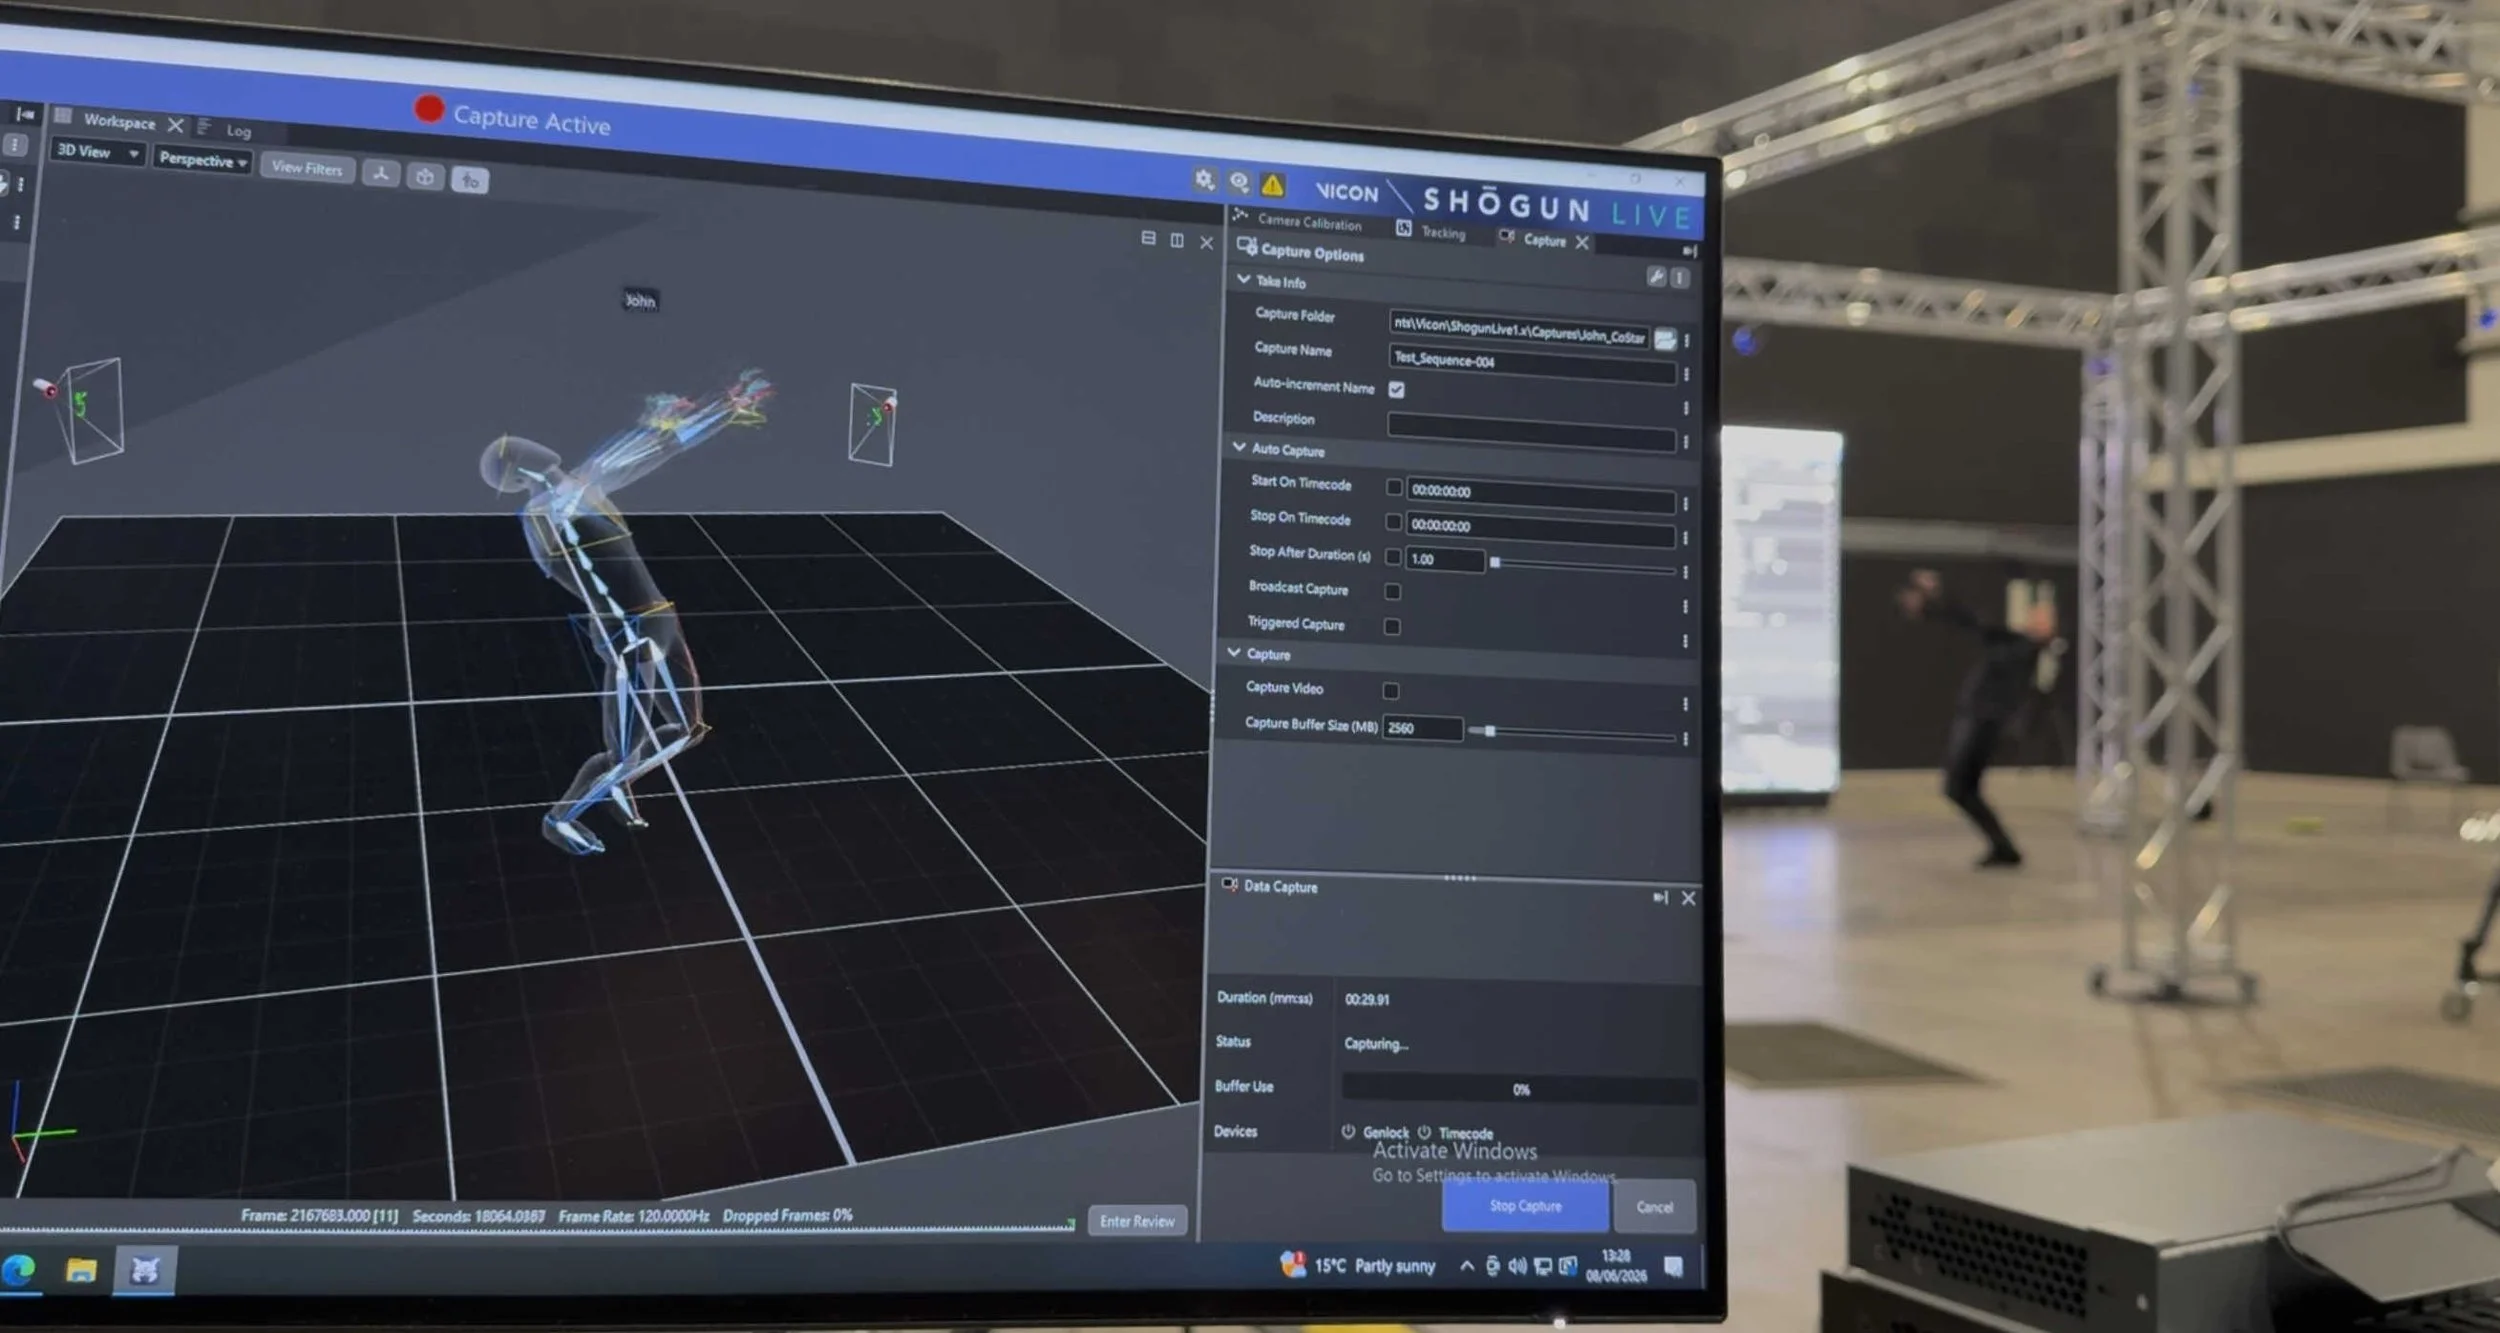The height and width of the screenshot is (1333, 2500).
Task: Toggle the Auto-increment Name checkbox
Action: tap(1396, 390)
